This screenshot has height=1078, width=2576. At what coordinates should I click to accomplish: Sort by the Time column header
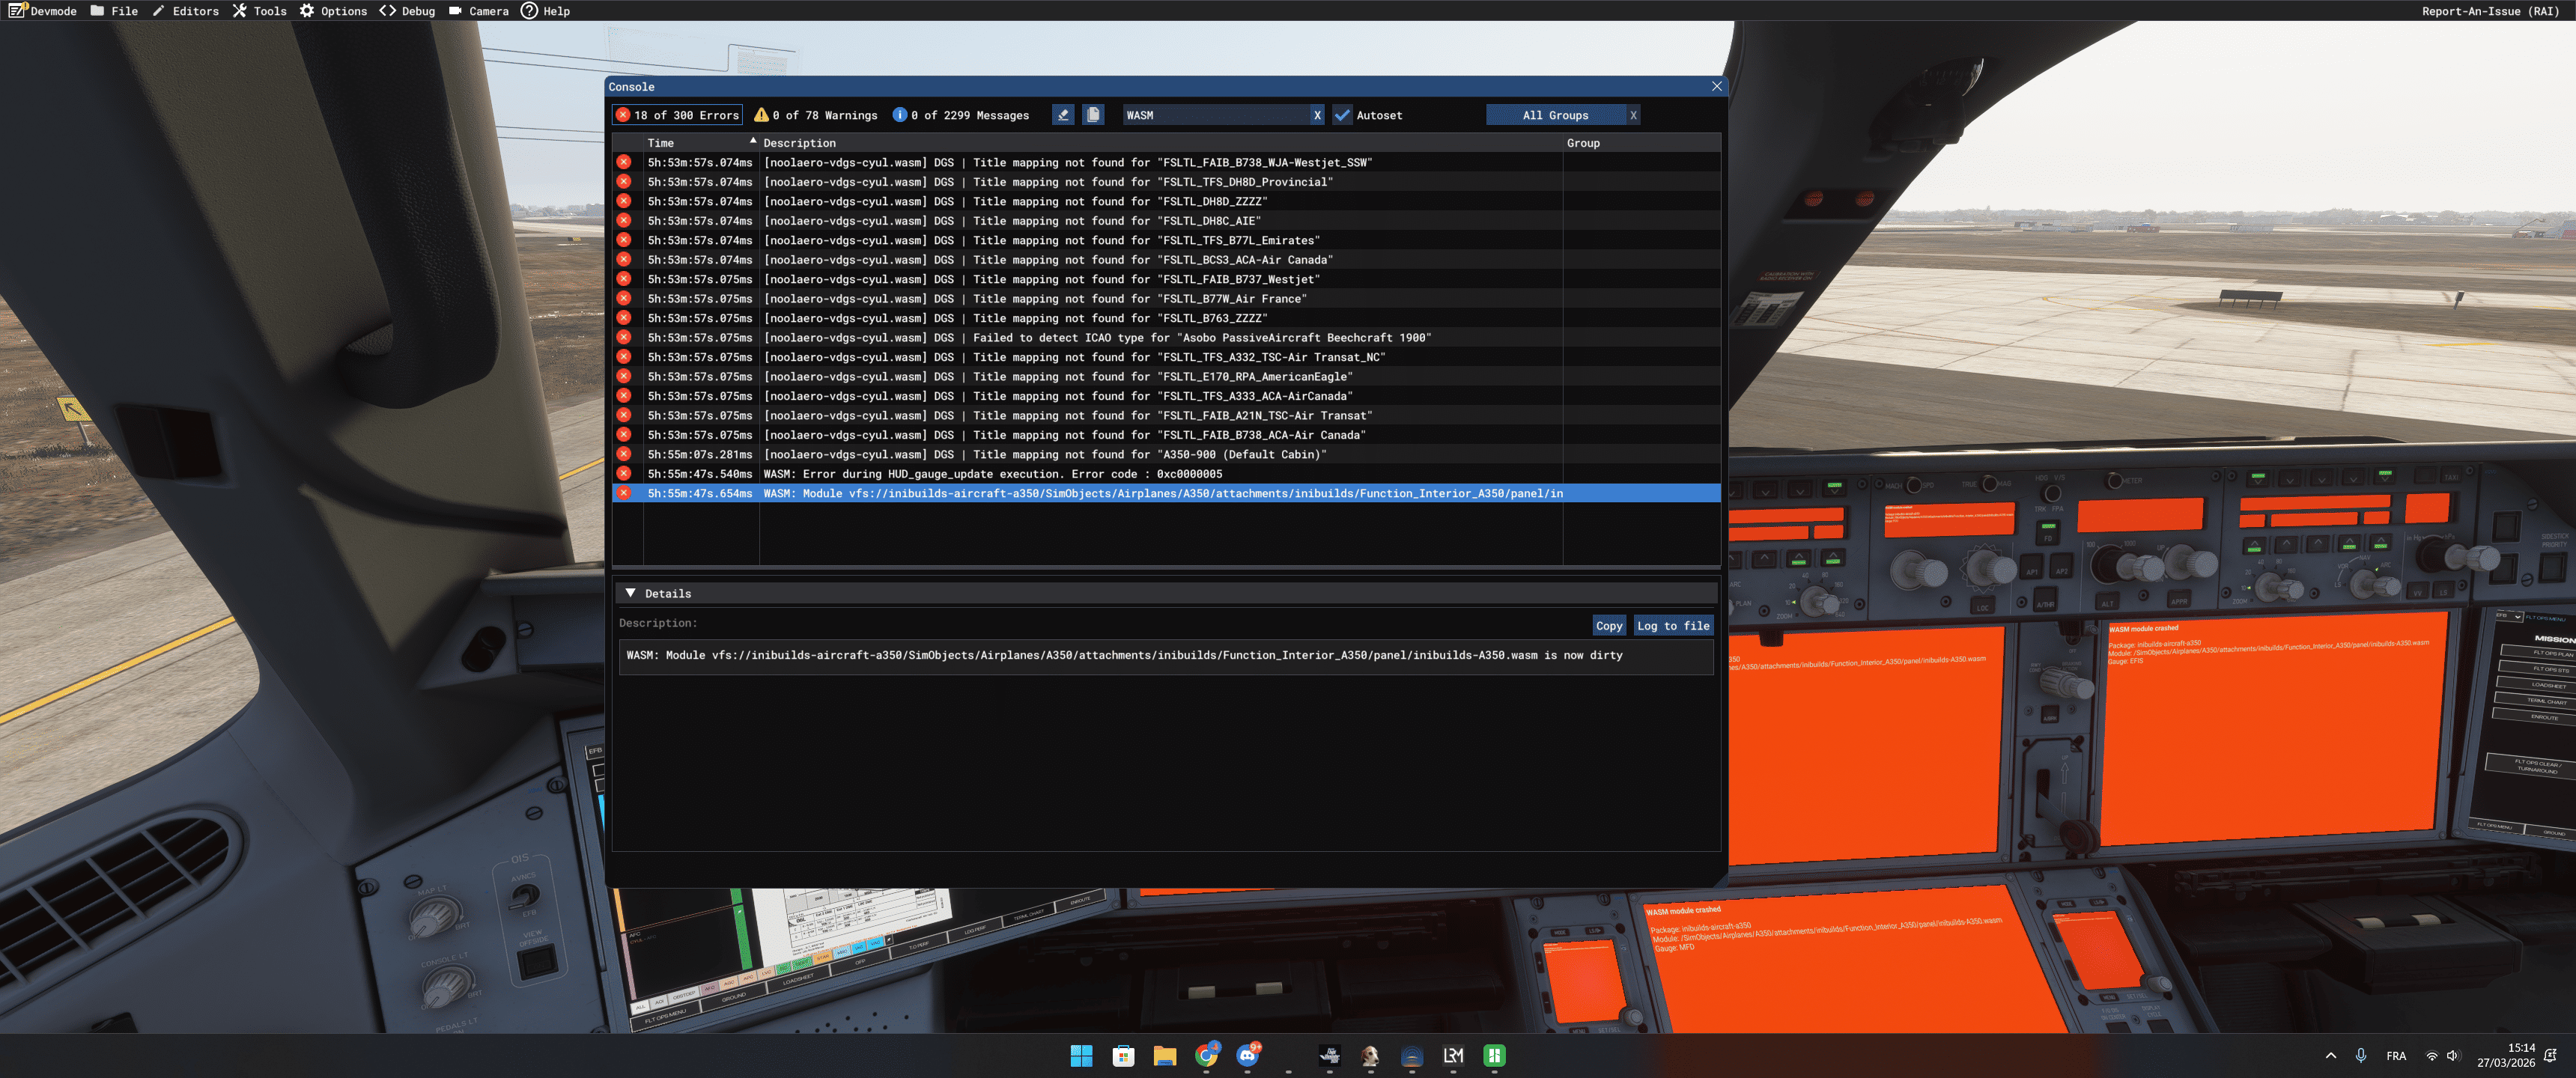[x=661, y=143]
